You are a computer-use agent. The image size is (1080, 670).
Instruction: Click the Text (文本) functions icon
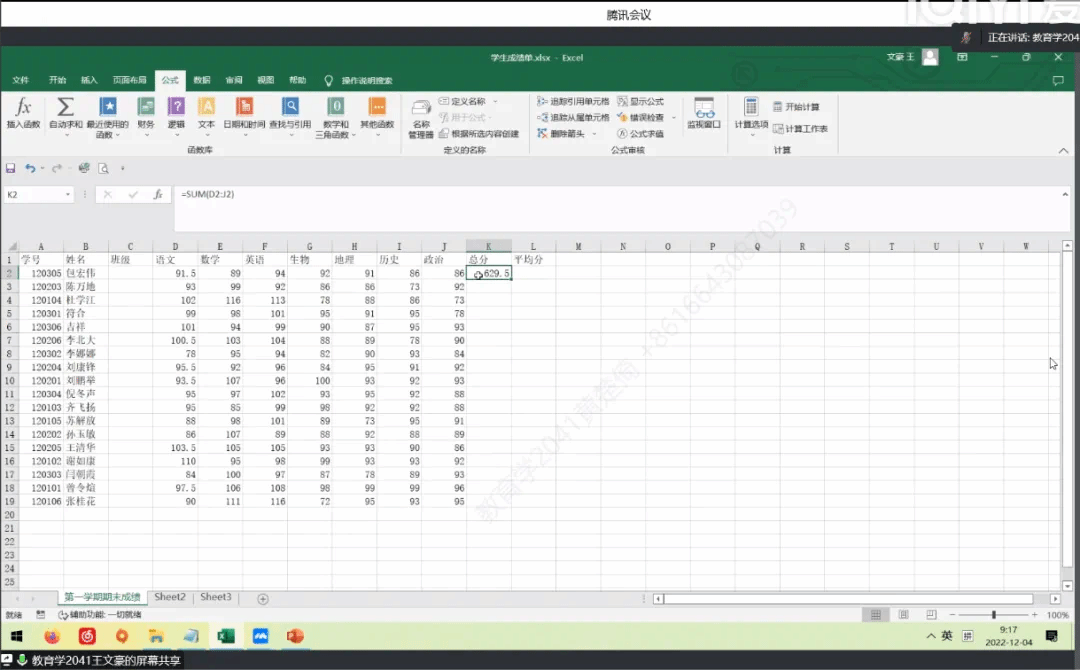(x=206, y=110)
